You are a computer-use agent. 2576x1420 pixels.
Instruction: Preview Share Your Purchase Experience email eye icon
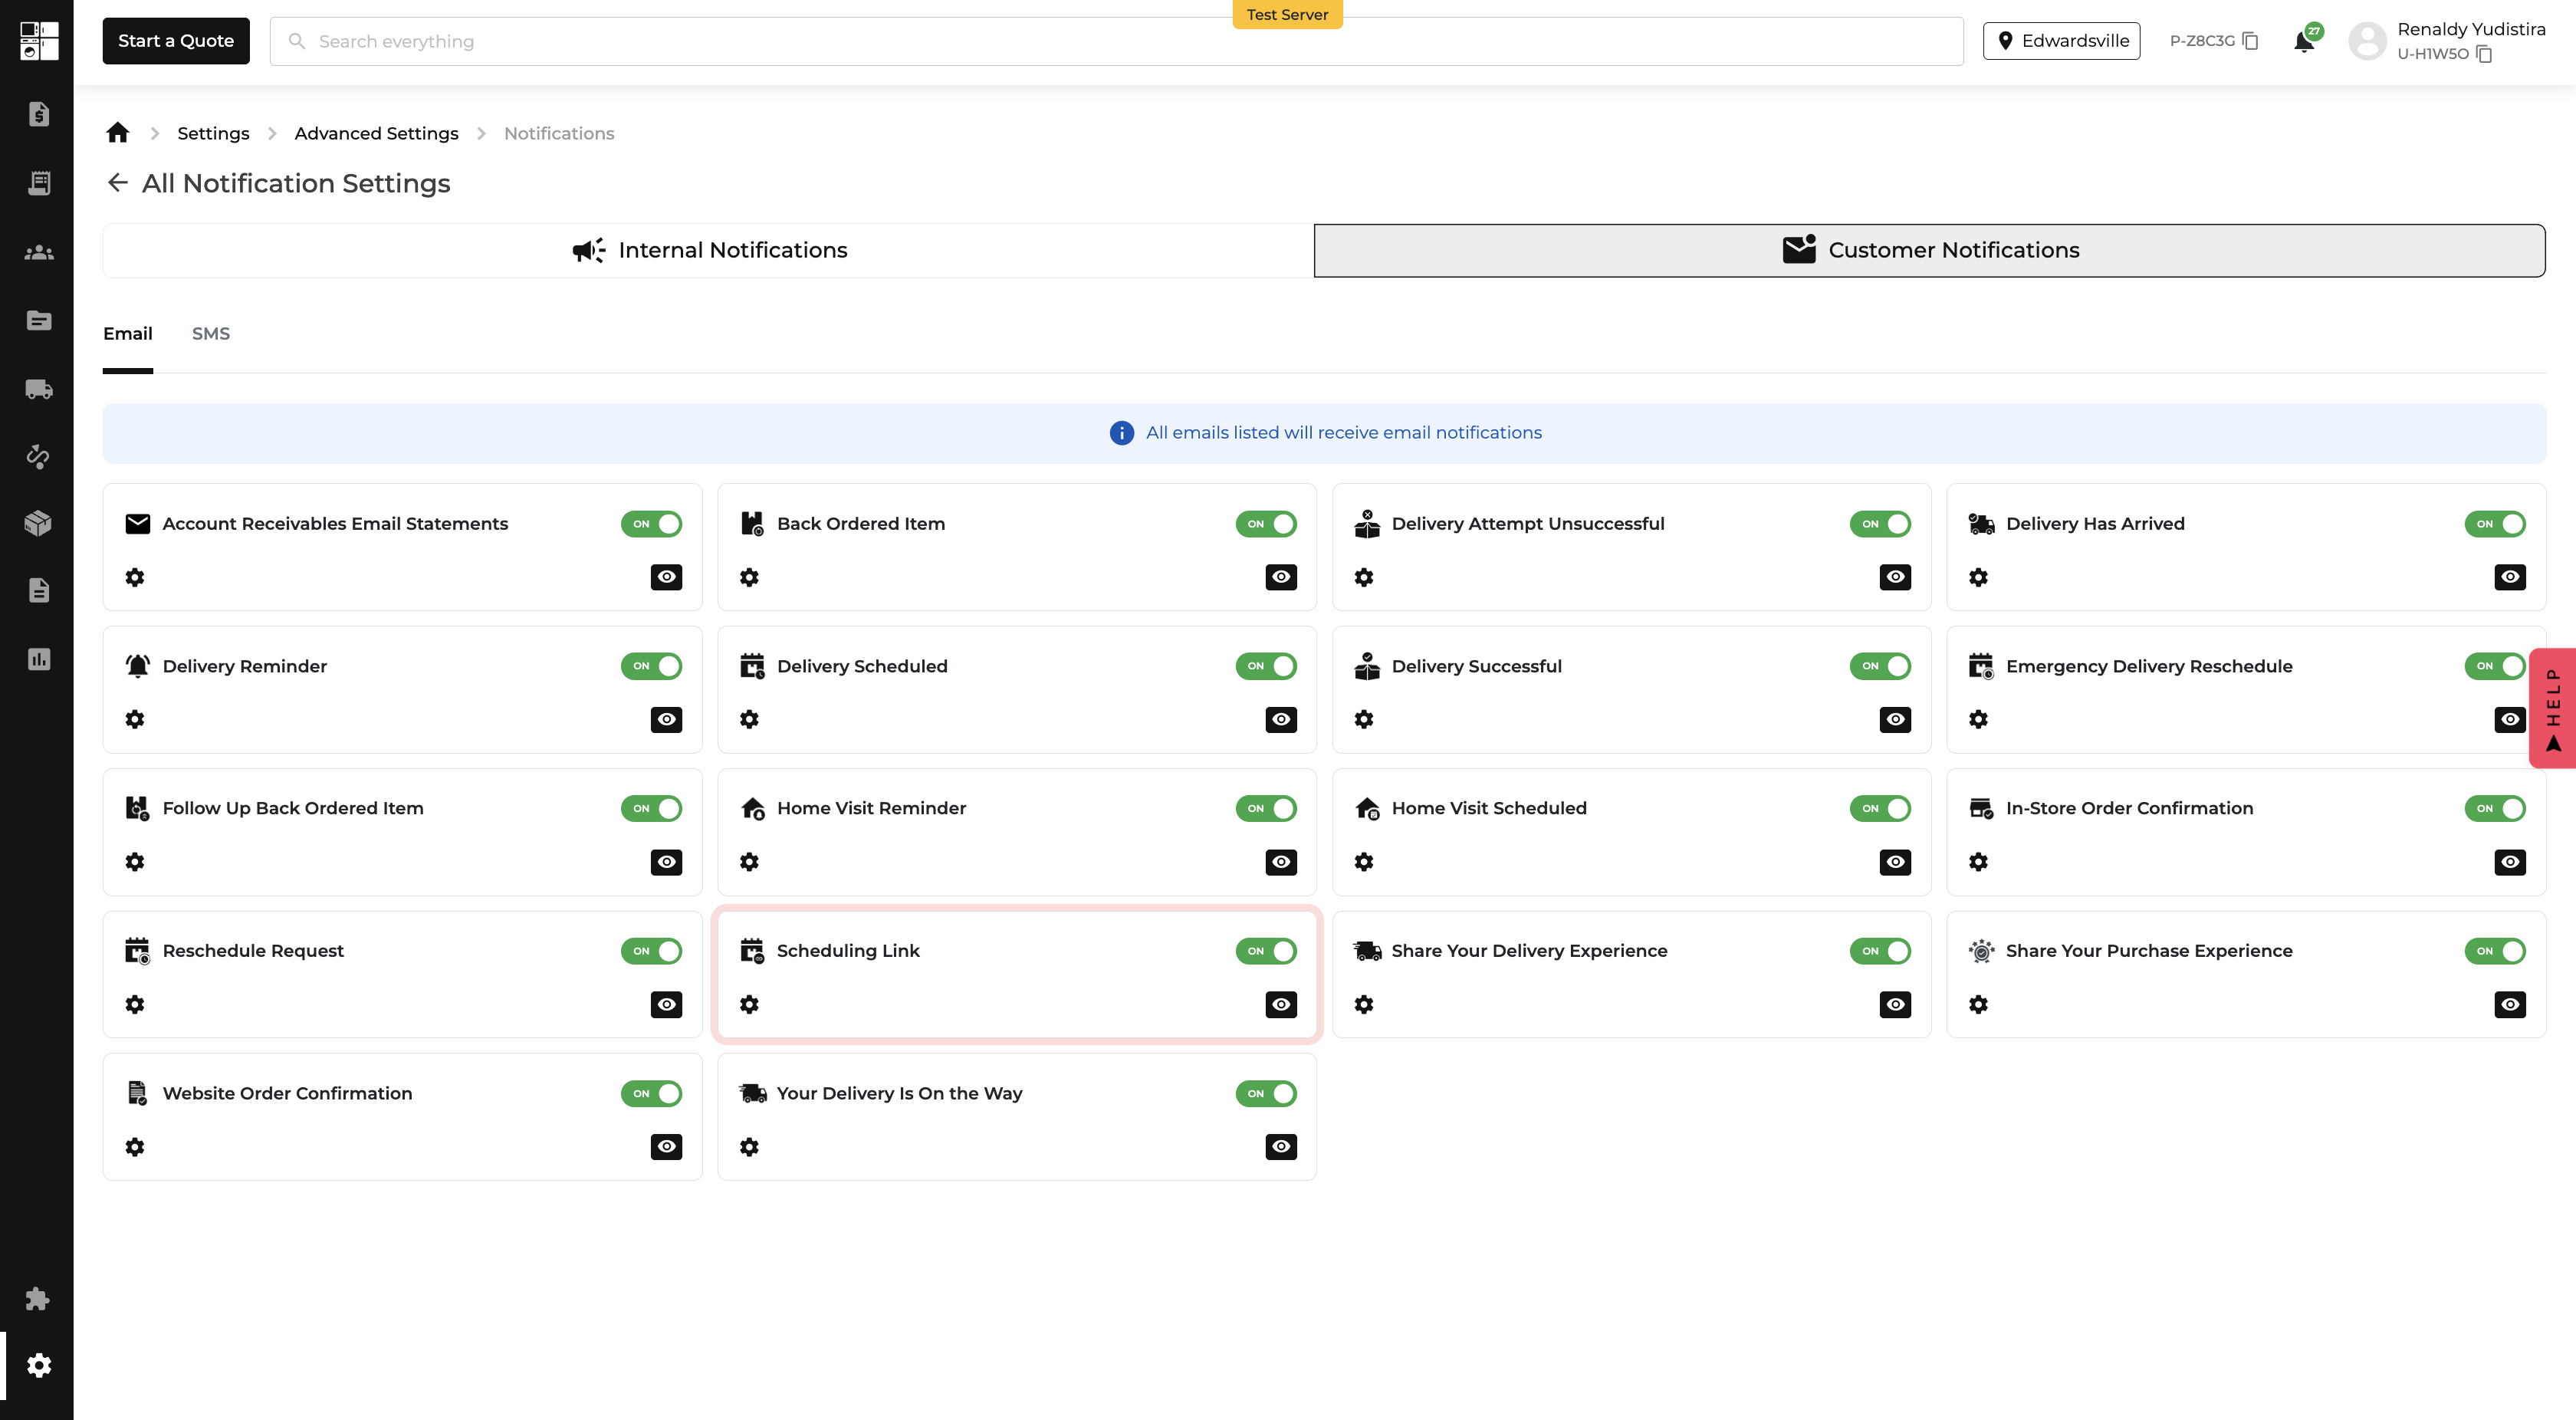pos(2510,1004)
